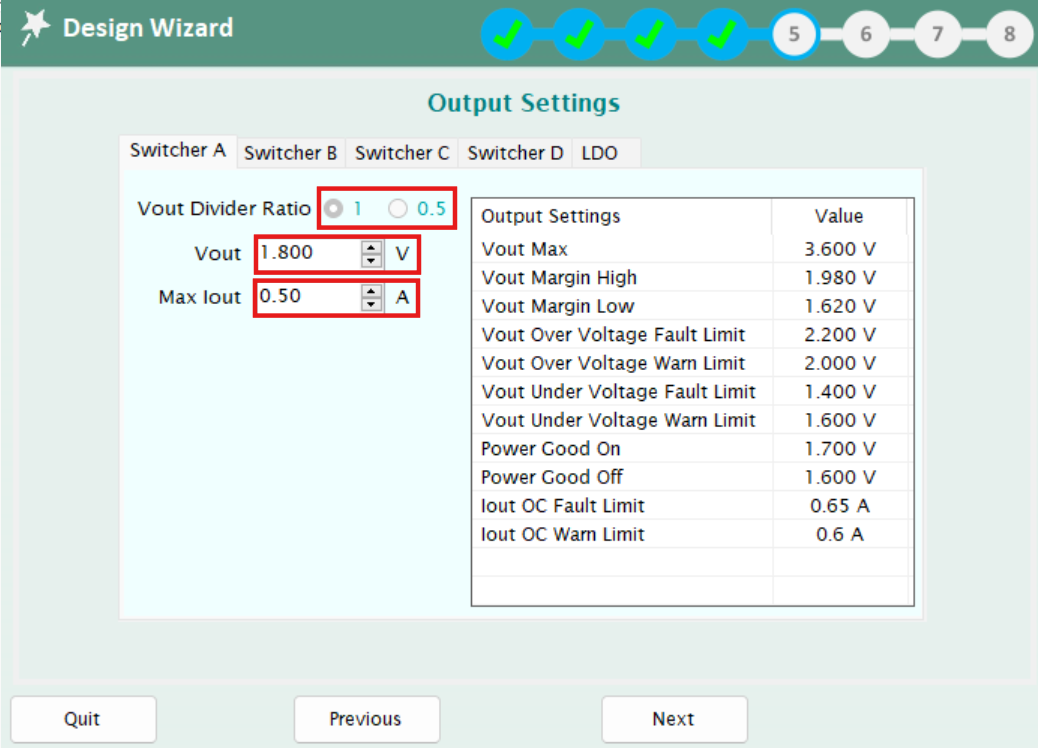Image resolution: width=1038 pixels, height=748 pixels.
Task: Select Vout Divider Ratio 0.5
Action: pyautogui.click(x=397, y=208)
